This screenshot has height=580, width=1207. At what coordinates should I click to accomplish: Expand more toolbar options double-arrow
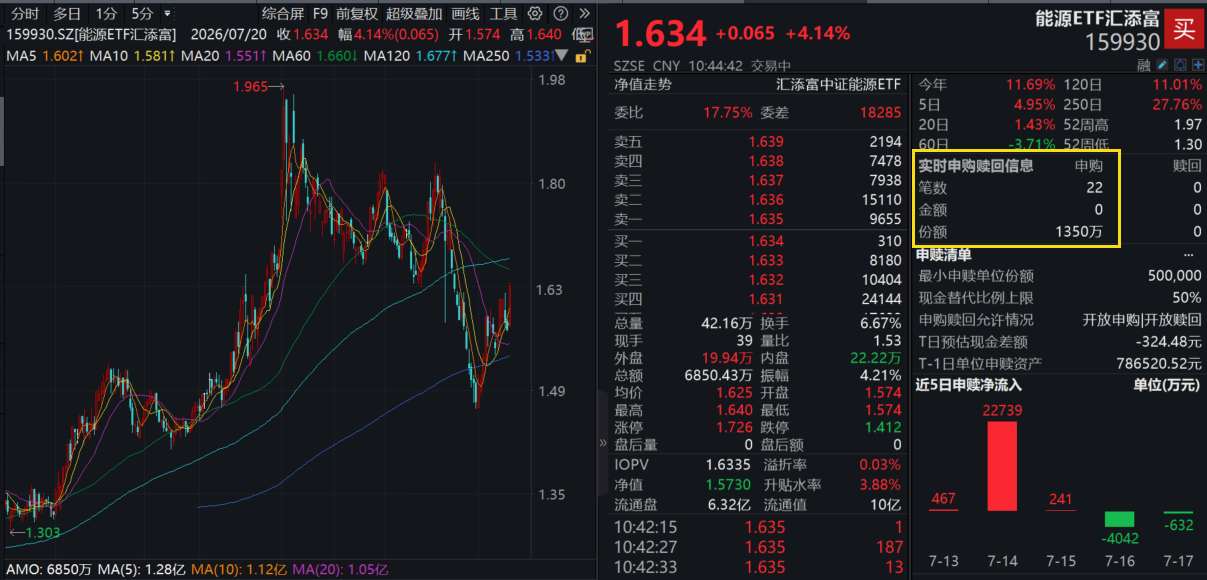(583, 14)
